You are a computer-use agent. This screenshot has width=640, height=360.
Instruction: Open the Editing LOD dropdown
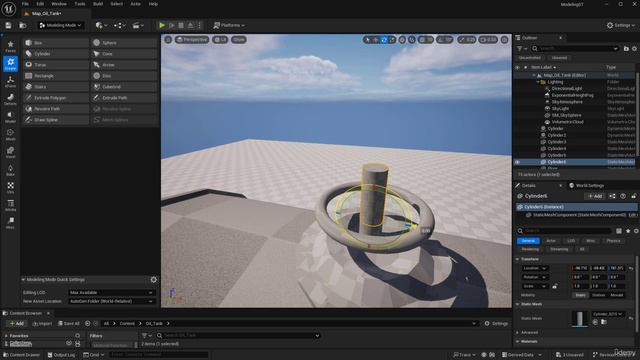pyautogui.click(x=111, y=293)
